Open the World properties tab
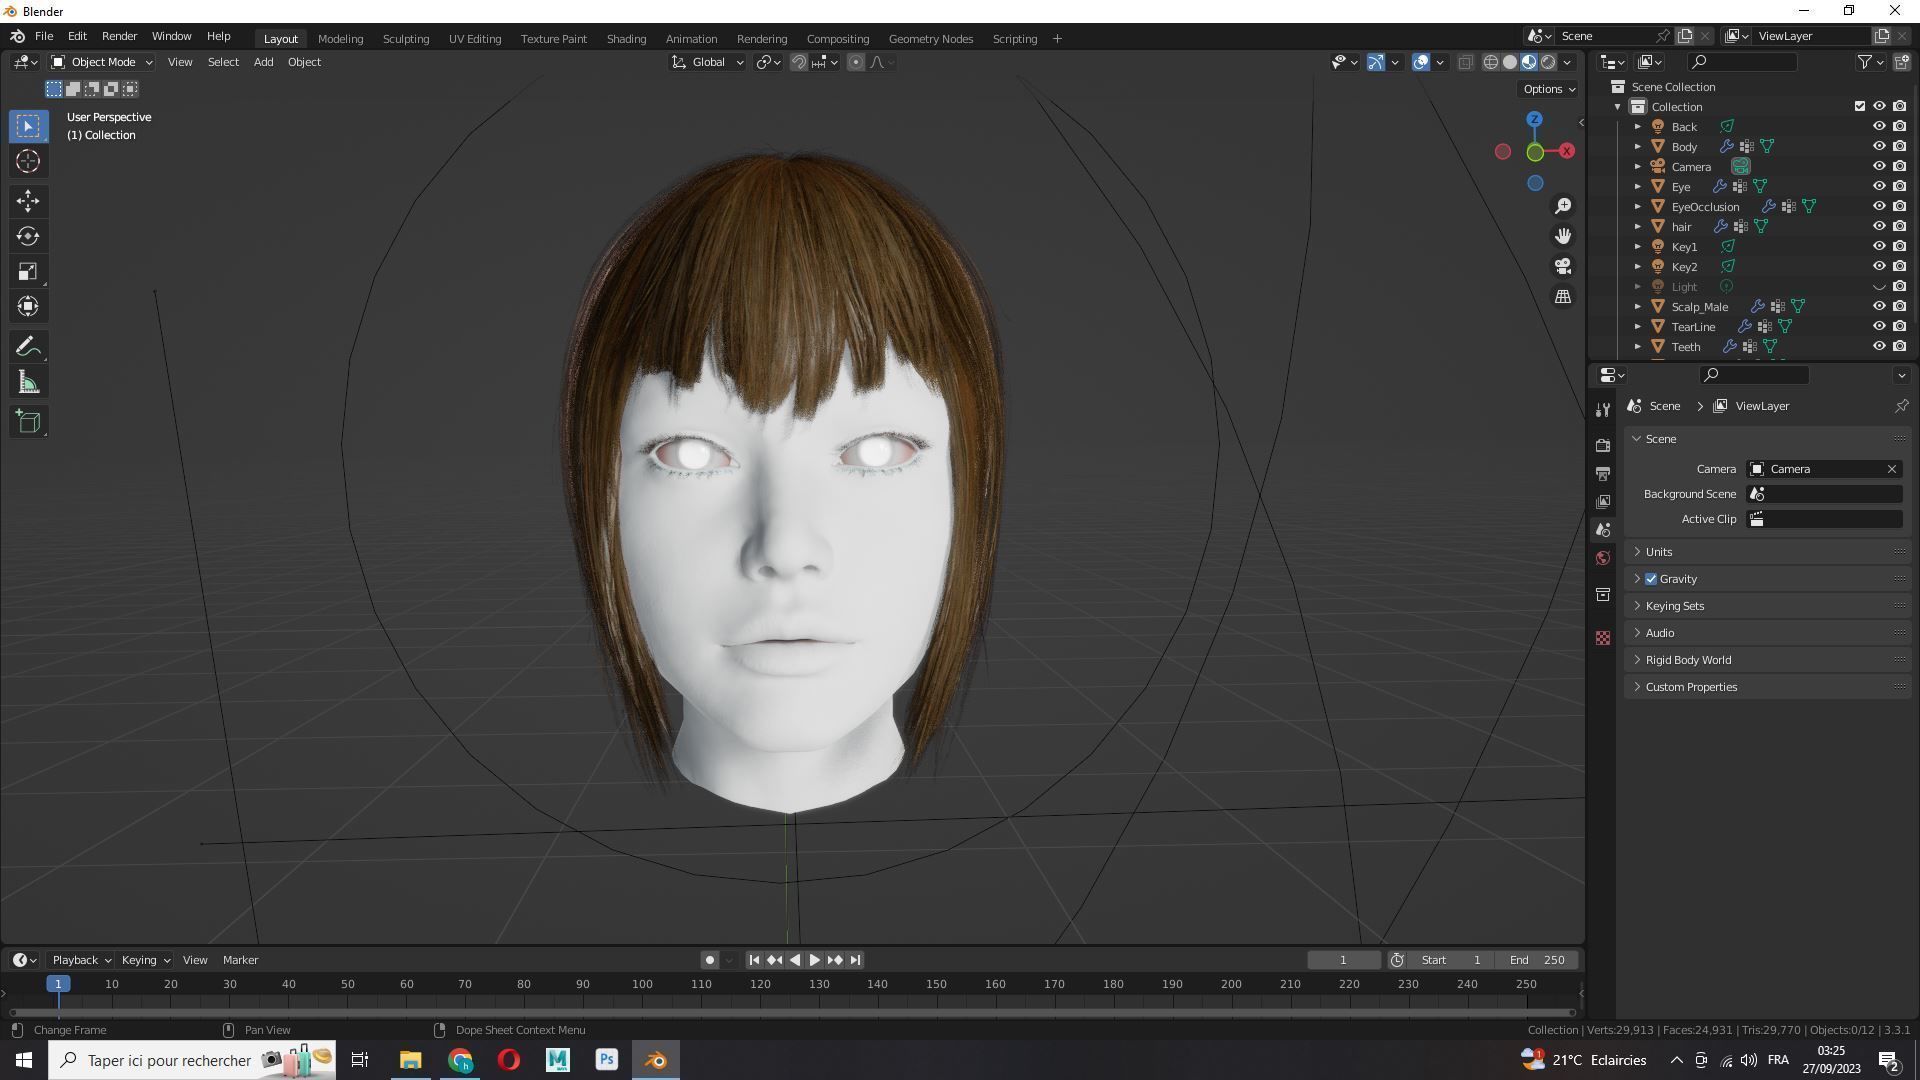 (x=1603, y=558)
